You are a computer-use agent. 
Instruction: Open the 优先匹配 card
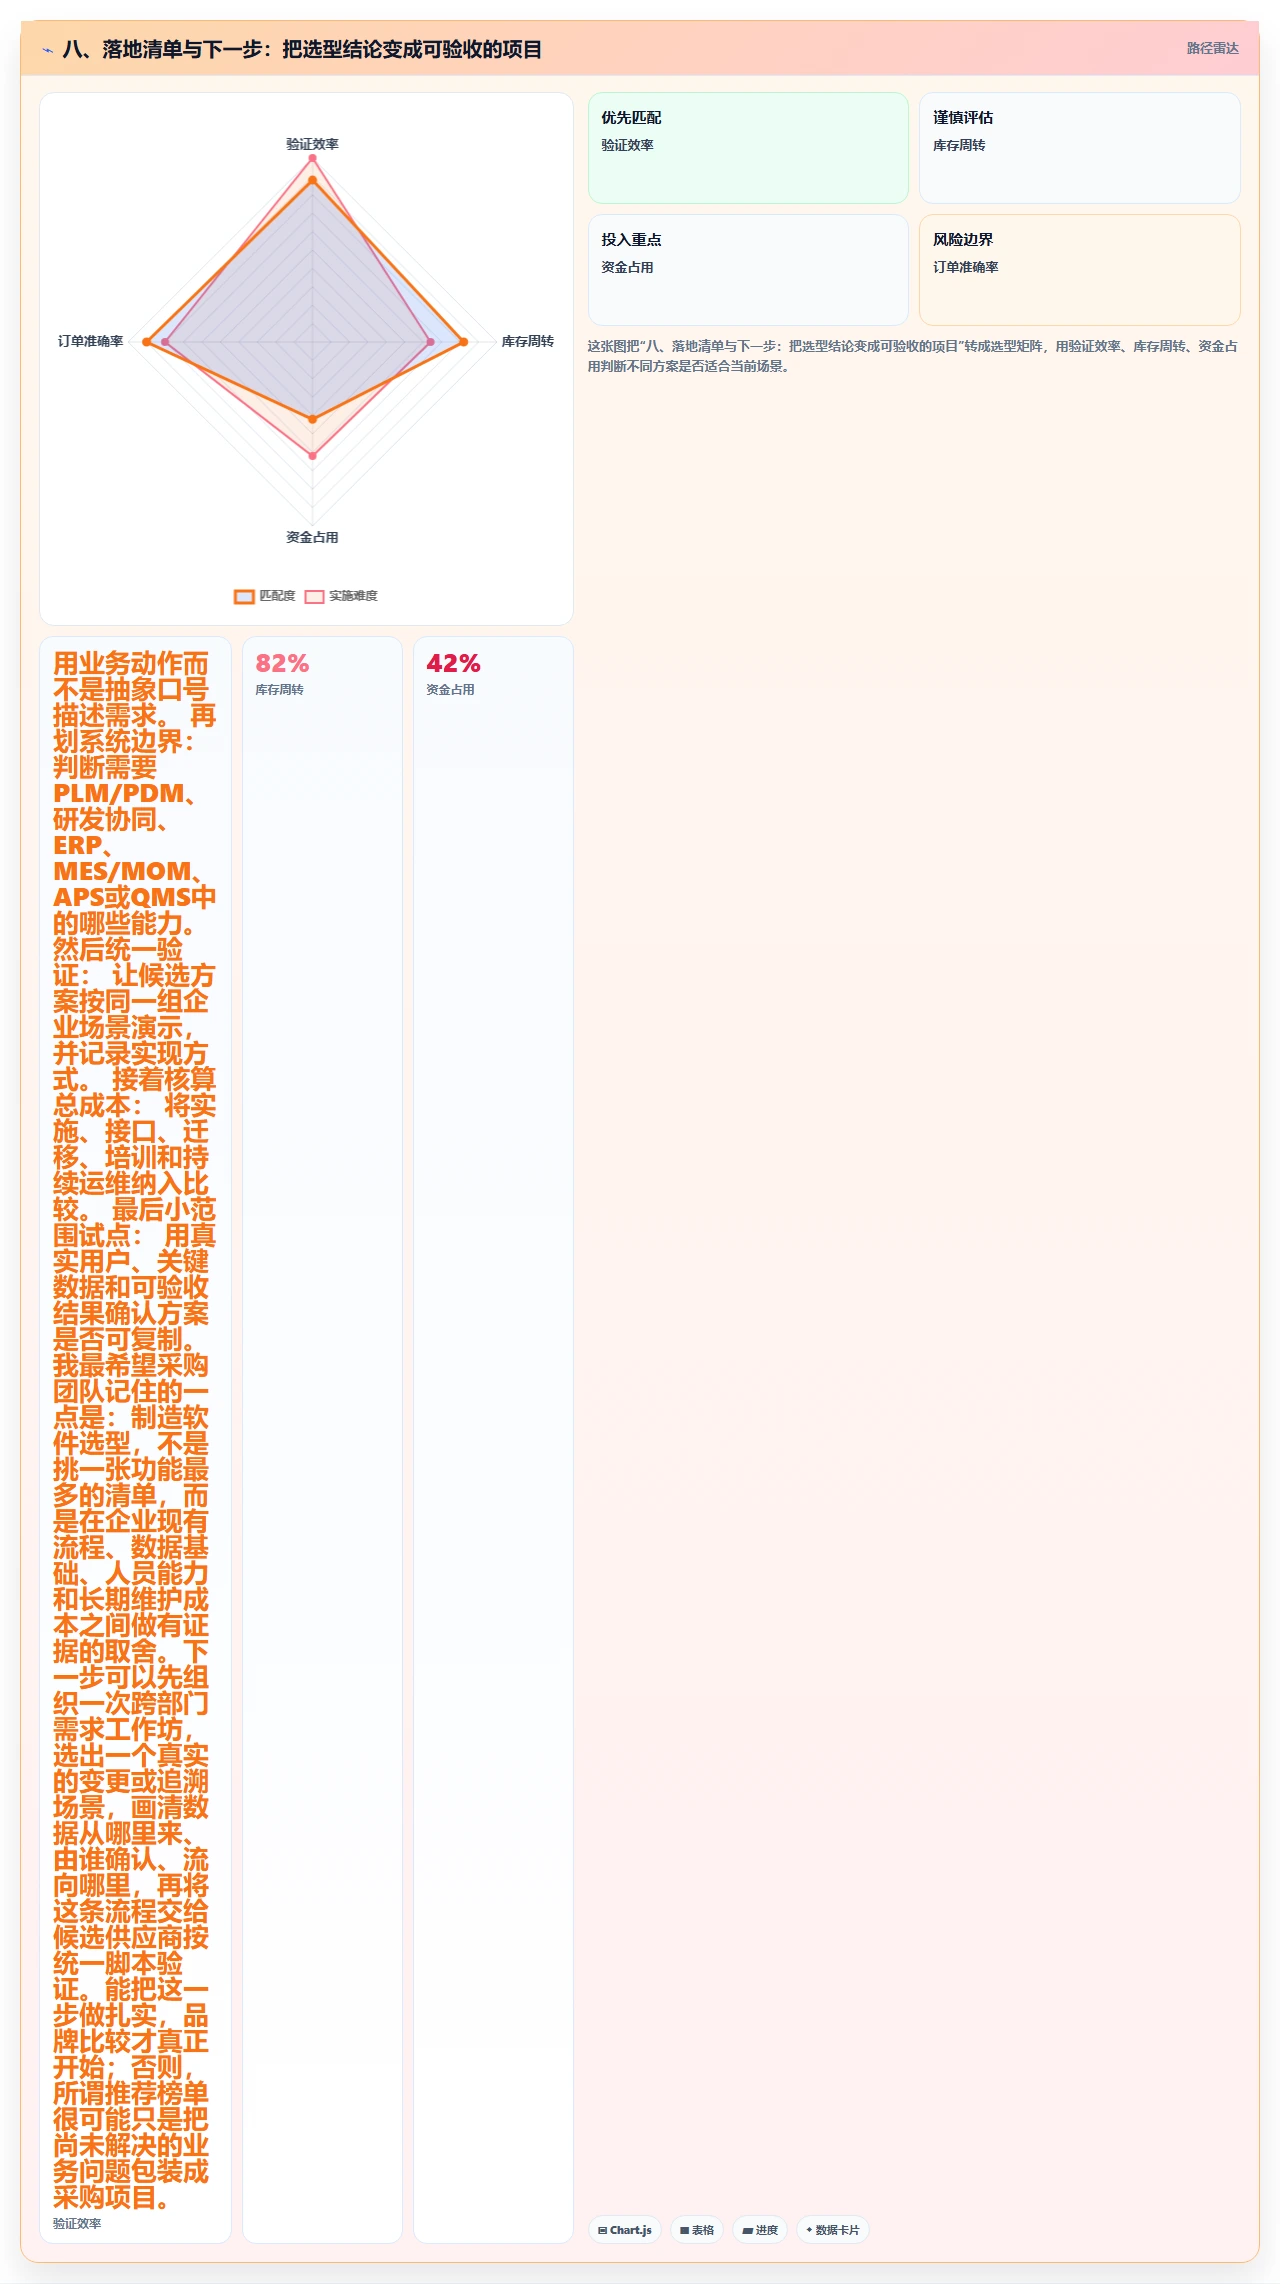click(748, 148)
